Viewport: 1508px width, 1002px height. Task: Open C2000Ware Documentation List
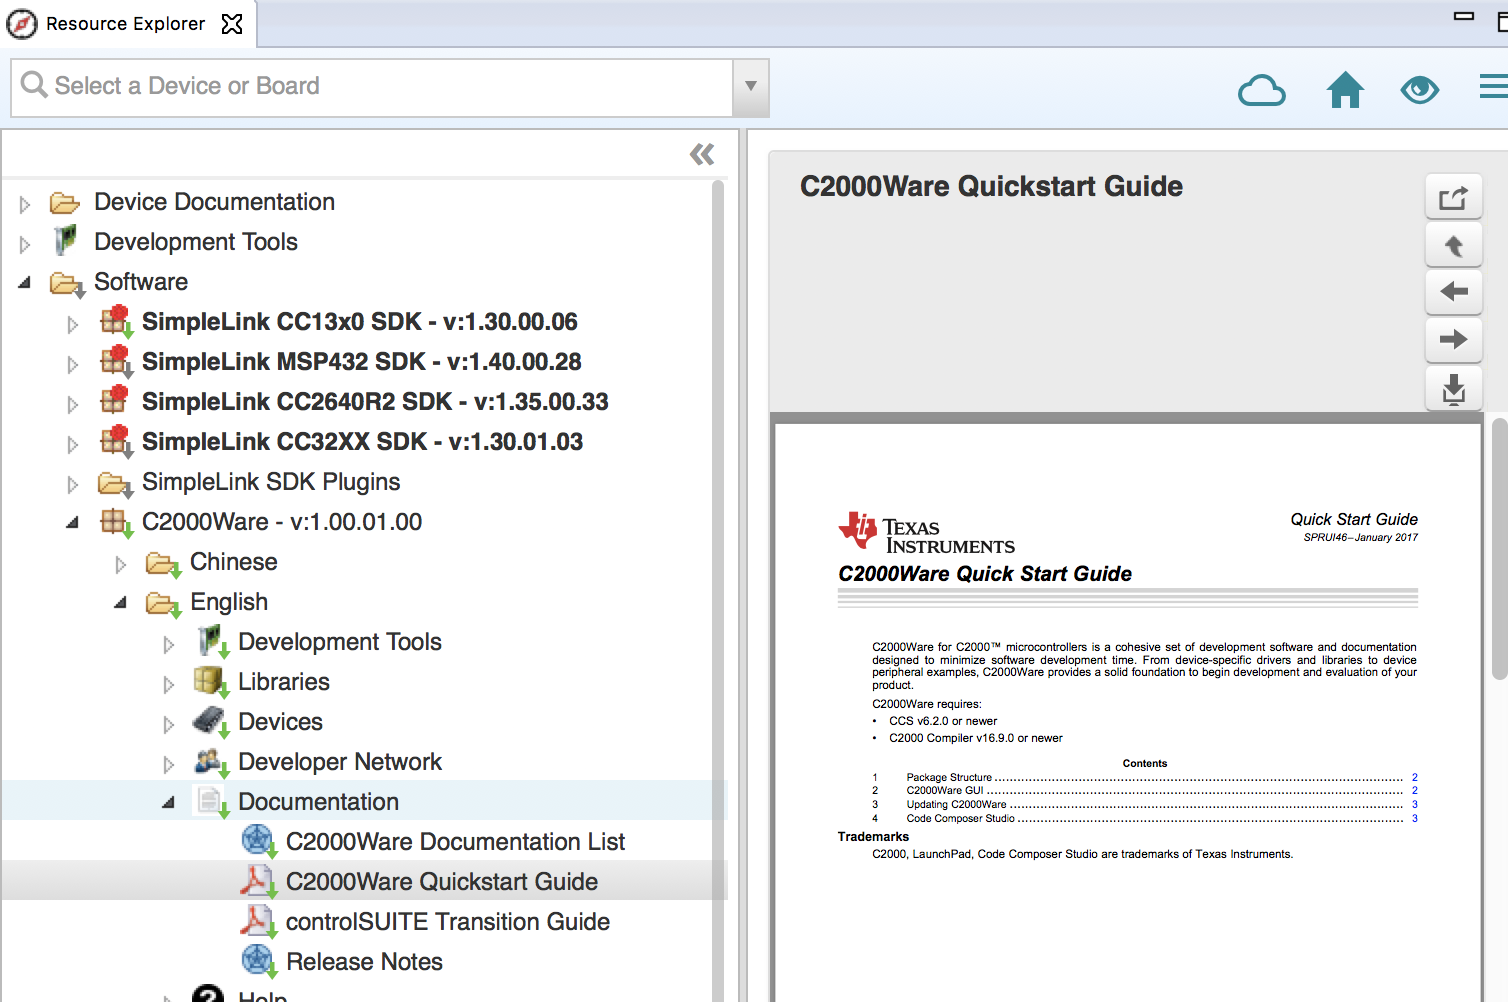455,842
